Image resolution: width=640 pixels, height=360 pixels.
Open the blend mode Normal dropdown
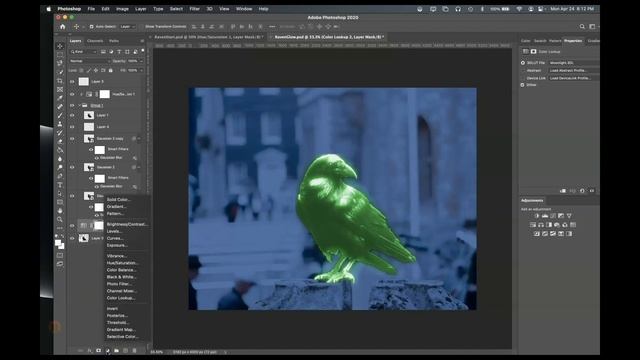(89, 61)
